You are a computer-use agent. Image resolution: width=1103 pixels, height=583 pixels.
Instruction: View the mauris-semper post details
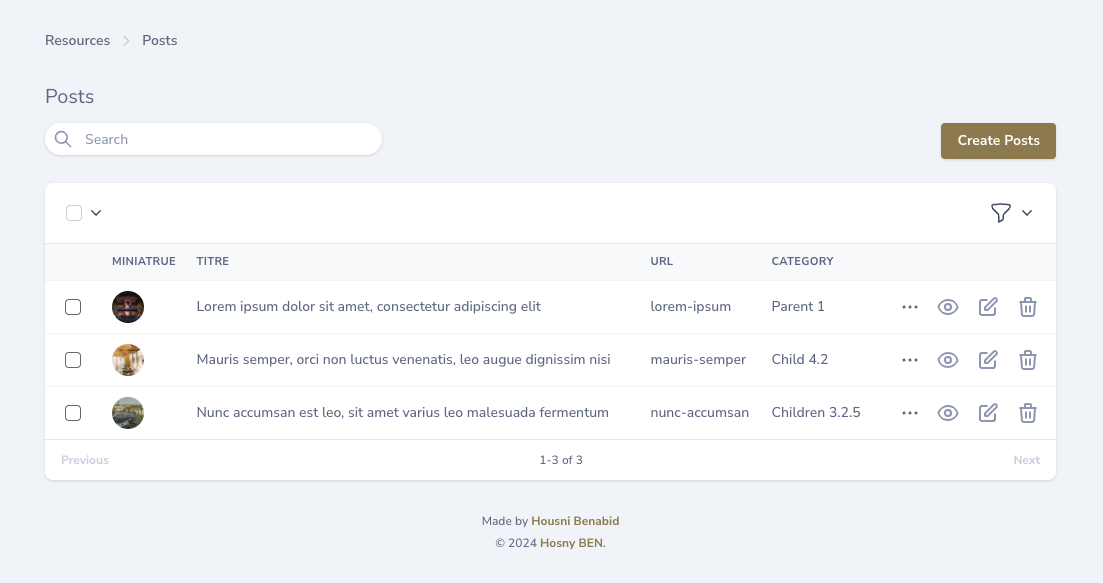point(948,360)
